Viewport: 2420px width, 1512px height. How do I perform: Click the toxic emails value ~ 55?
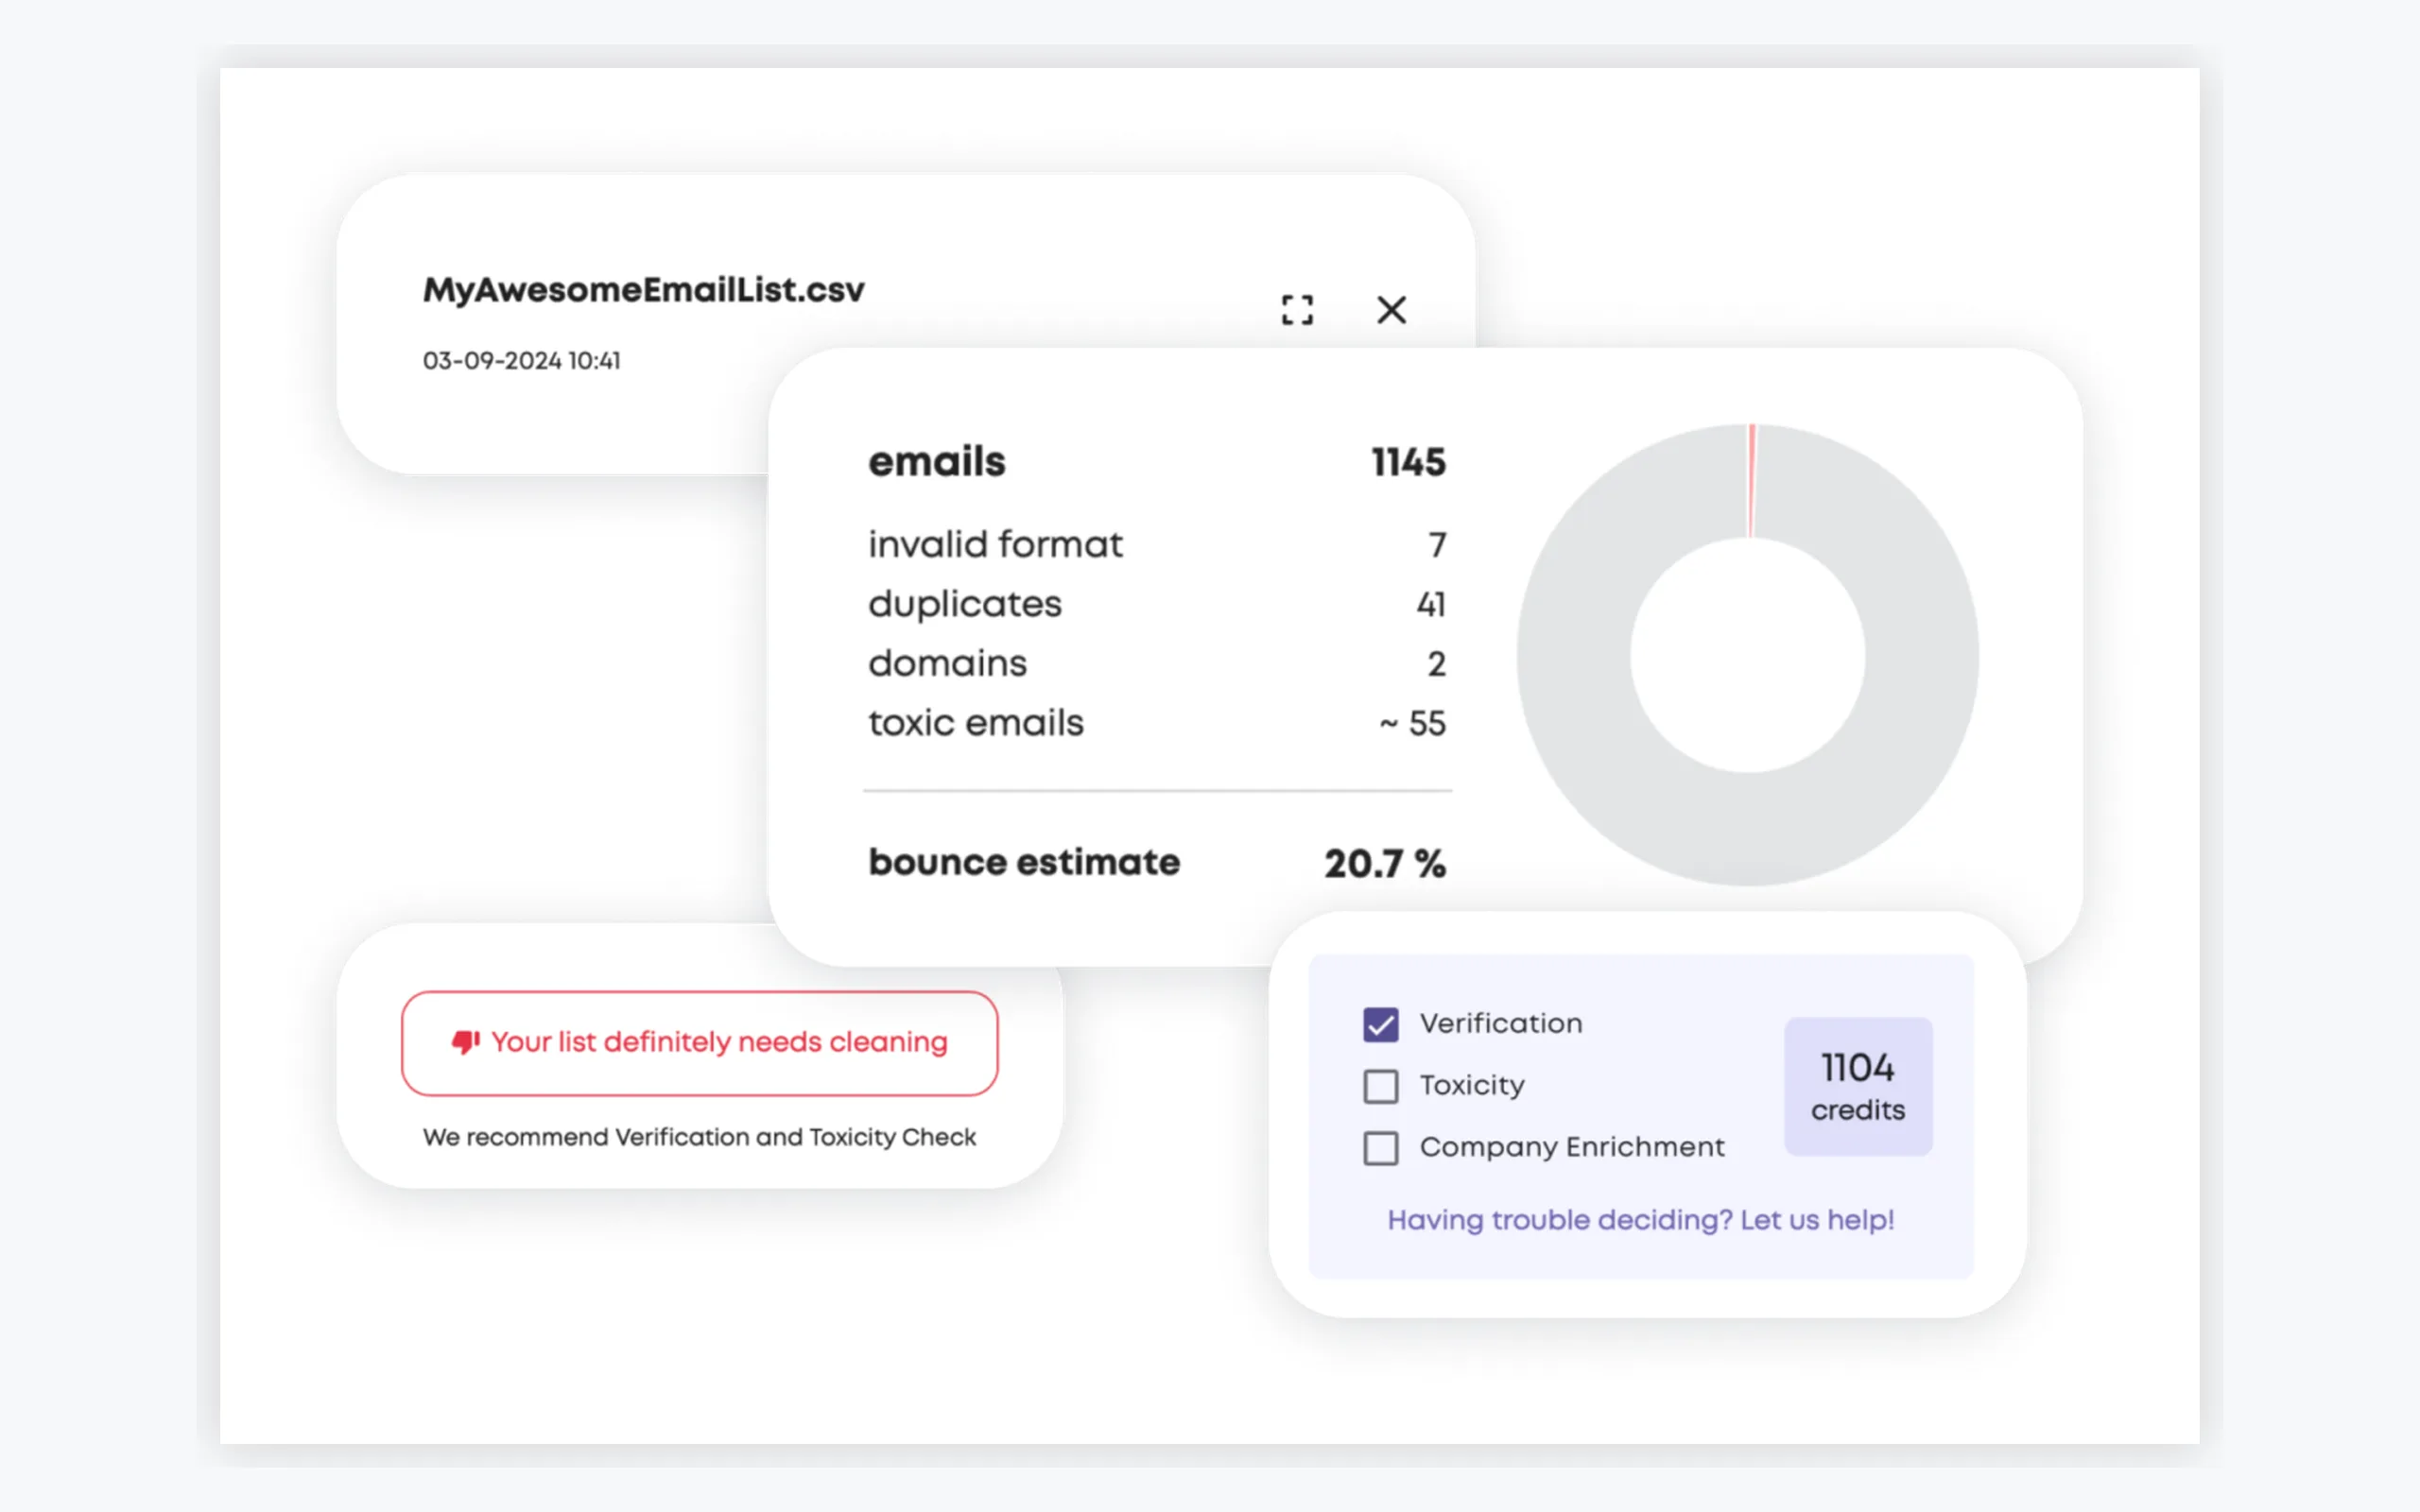tap(1412, 723)
